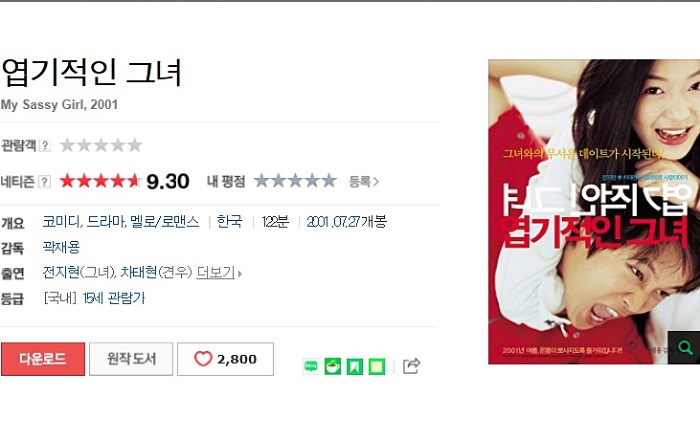
Task: Expand the cast list with 더보기
Action: pyautogui.click(x=219, y=272)
